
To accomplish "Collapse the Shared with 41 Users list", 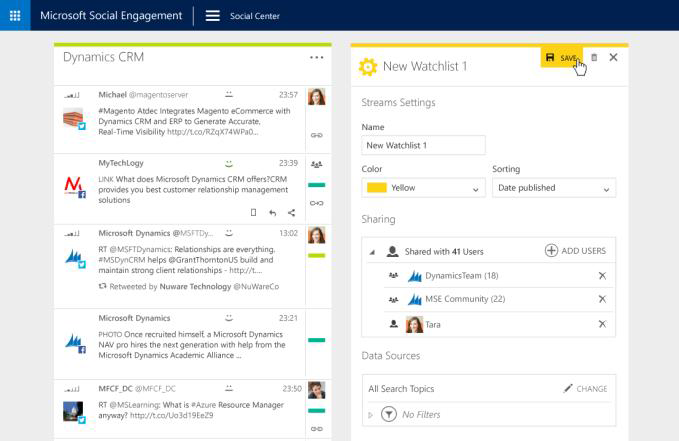I will click(373, 252).
